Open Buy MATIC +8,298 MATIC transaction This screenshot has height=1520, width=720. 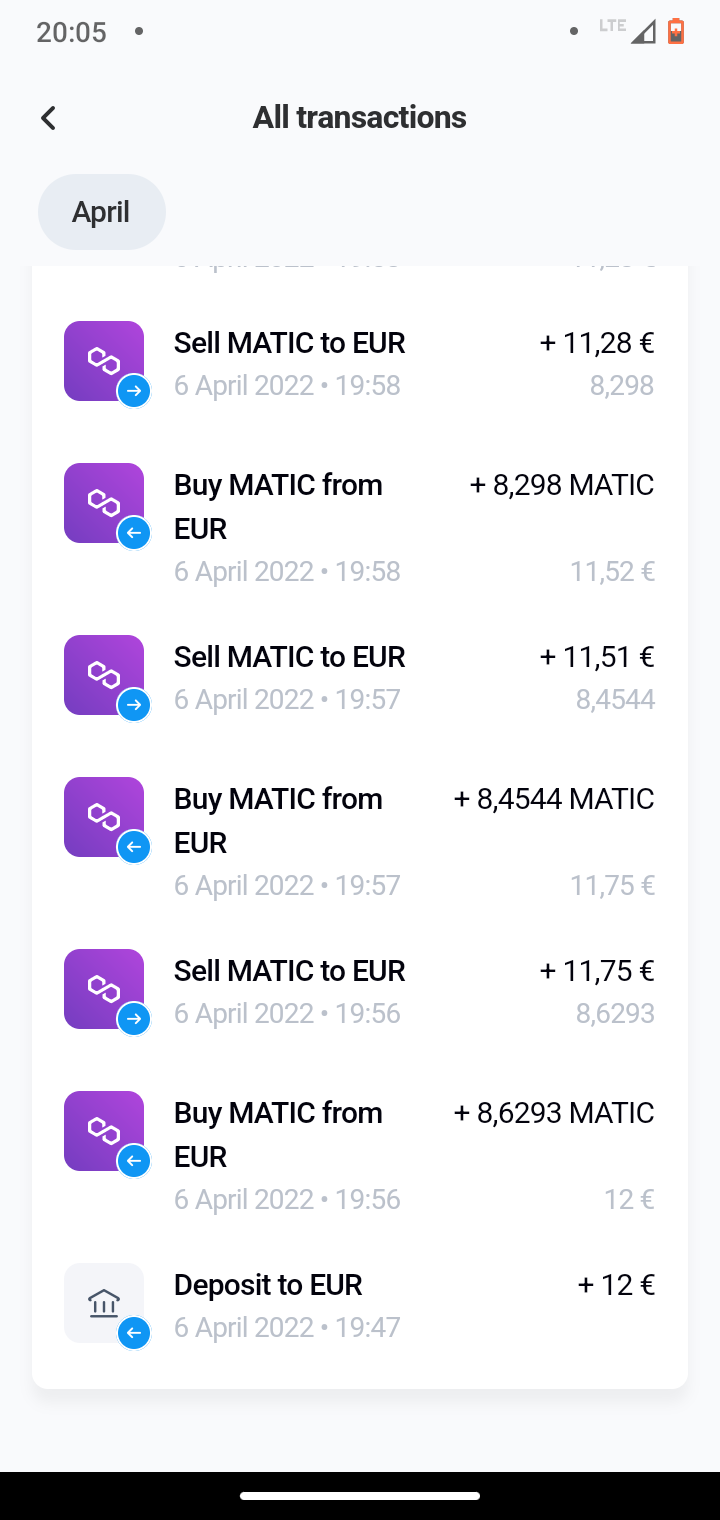360,527
